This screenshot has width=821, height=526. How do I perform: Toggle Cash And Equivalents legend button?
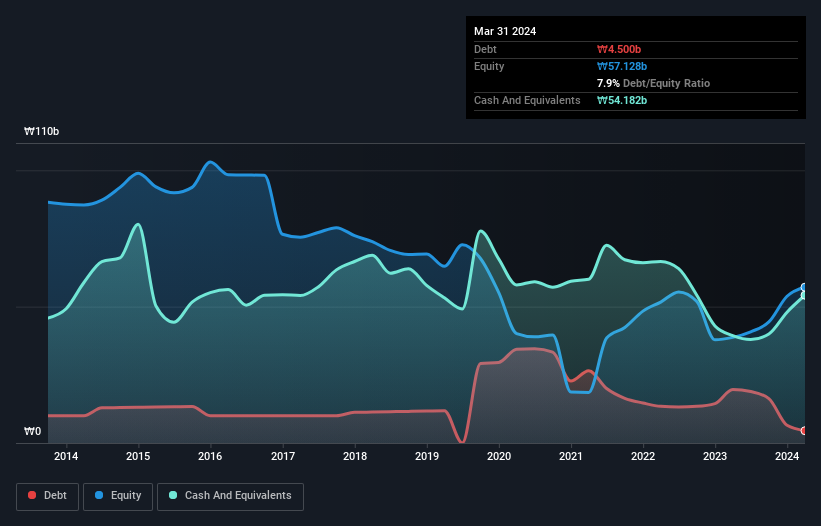[230, 496]
